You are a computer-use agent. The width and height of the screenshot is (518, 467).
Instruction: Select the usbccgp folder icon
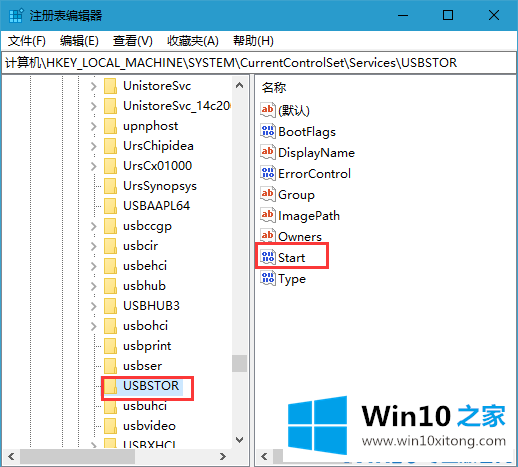(110, 226)
